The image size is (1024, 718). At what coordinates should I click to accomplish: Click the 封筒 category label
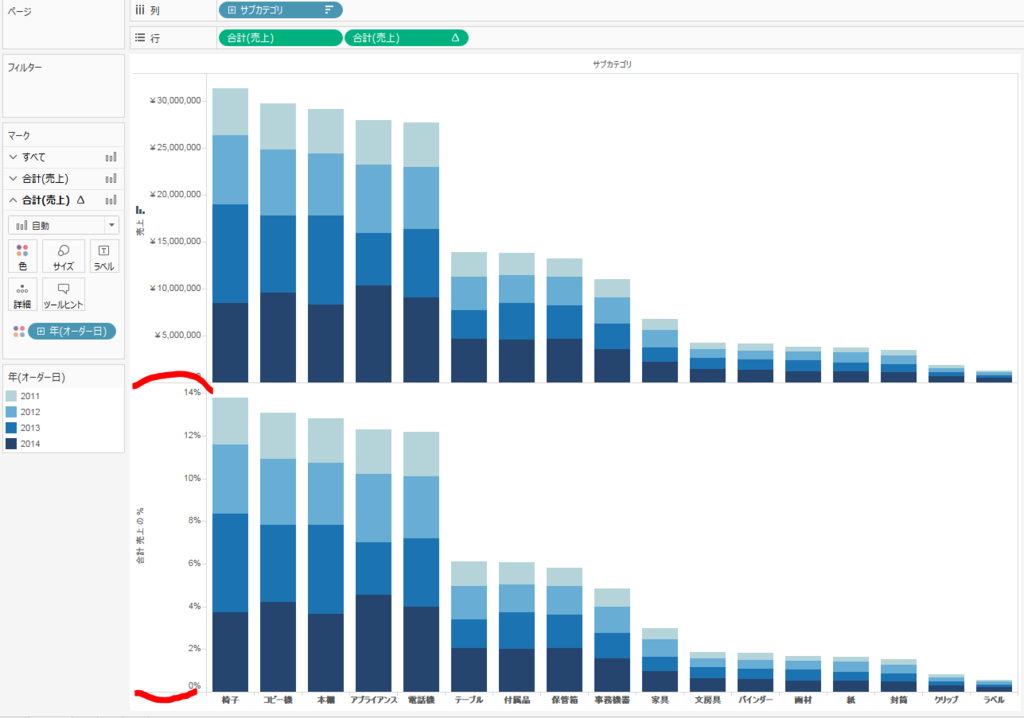point(899,700)
